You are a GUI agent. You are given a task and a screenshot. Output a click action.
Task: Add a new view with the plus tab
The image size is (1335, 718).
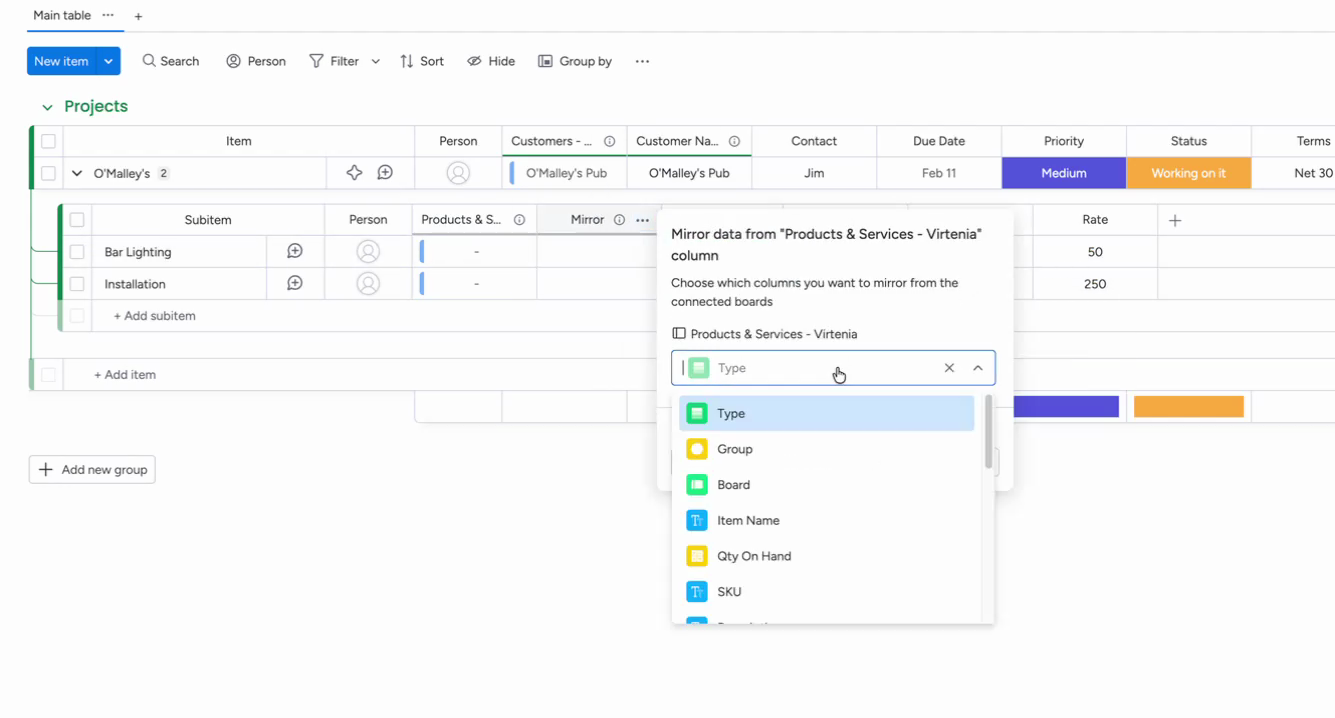coord(138,16)
